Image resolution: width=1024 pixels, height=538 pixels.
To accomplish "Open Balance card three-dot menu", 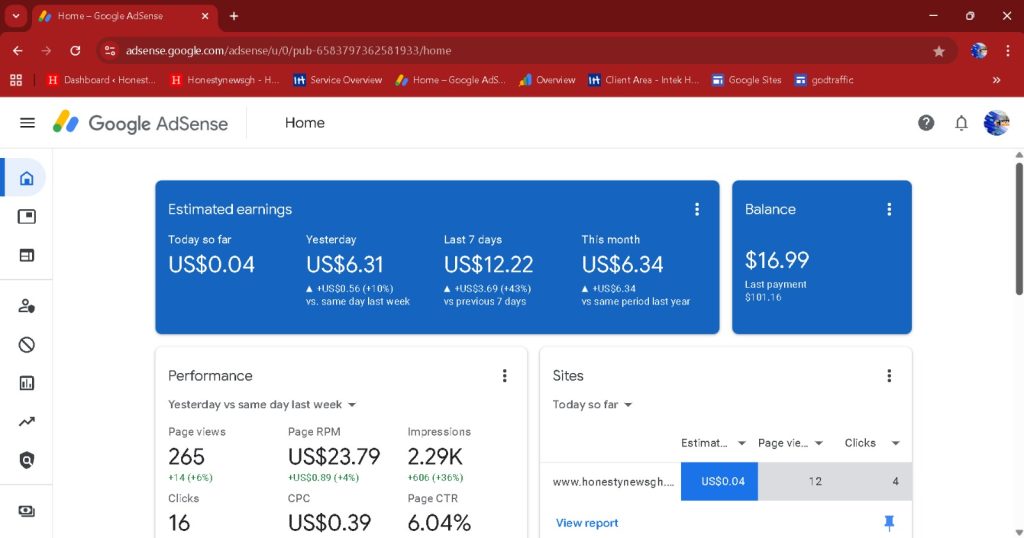I will (x=889, y=209).
